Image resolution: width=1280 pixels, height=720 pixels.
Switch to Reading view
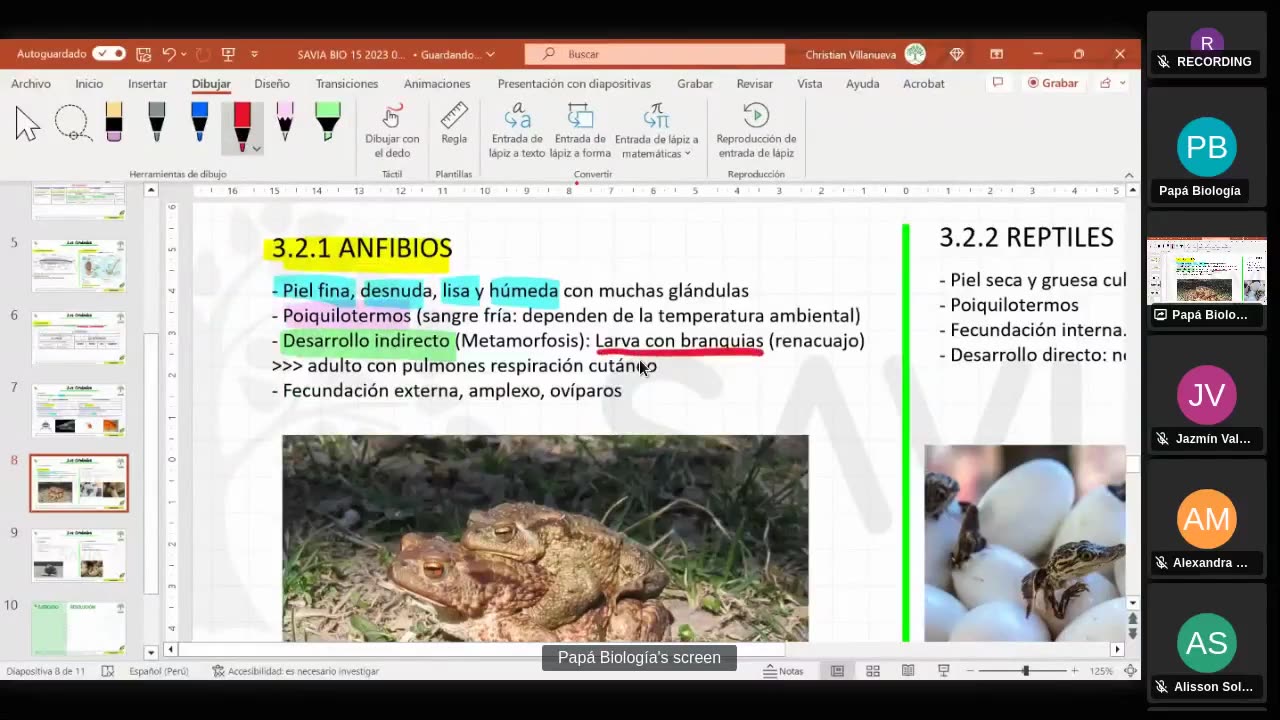coord(908,671)
